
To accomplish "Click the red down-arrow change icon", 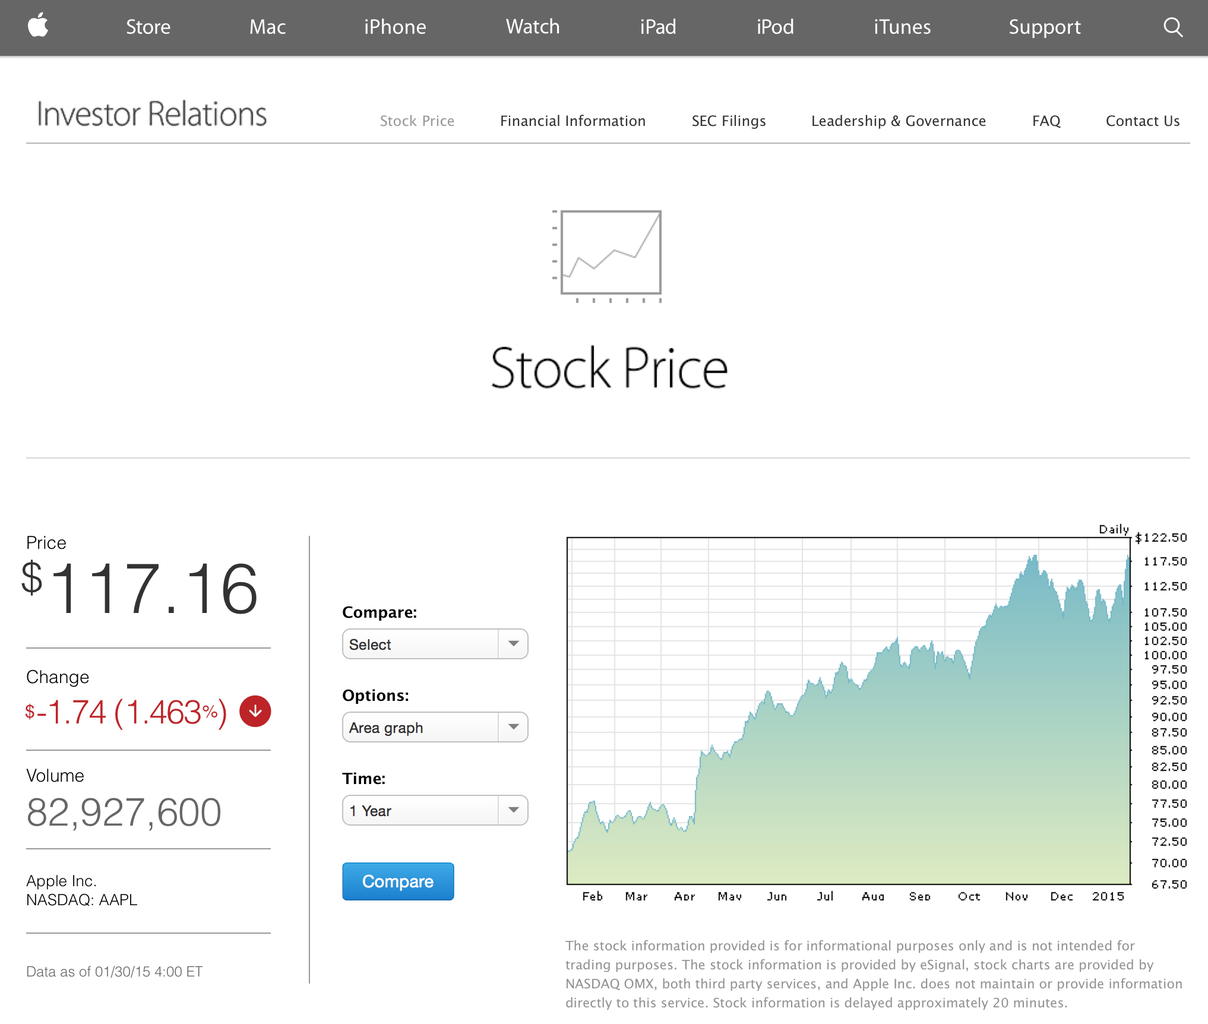I will pos(256,711).
